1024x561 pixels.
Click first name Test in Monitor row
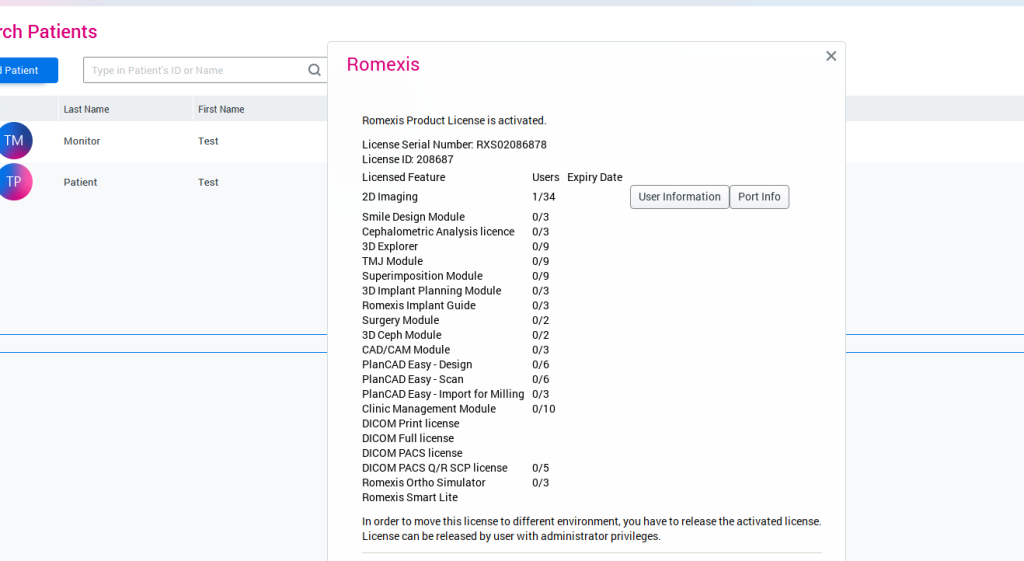[208, 141]
